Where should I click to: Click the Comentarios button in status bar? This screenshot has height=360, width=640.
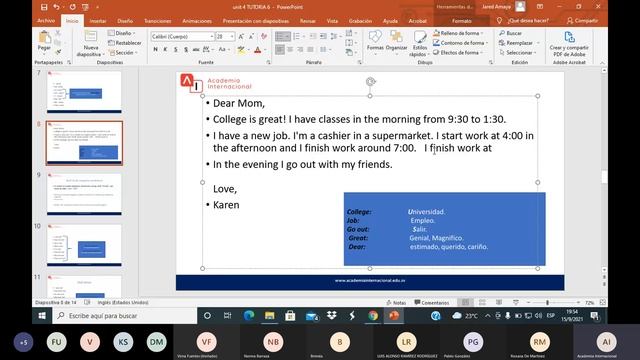(x=431, y=302)
